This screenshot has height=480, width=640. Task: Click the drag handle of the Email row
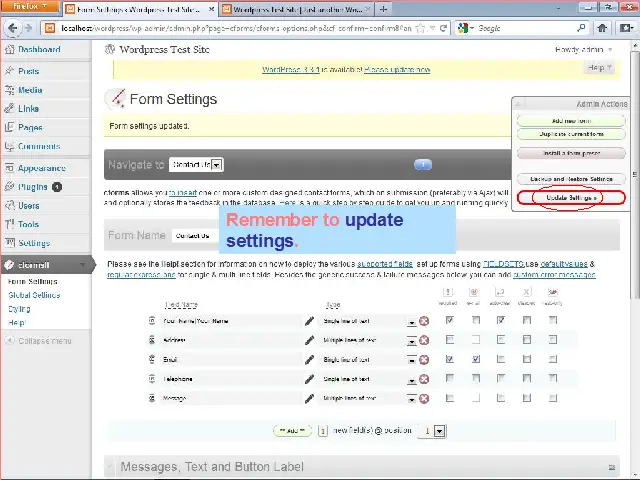coord(152,359)
